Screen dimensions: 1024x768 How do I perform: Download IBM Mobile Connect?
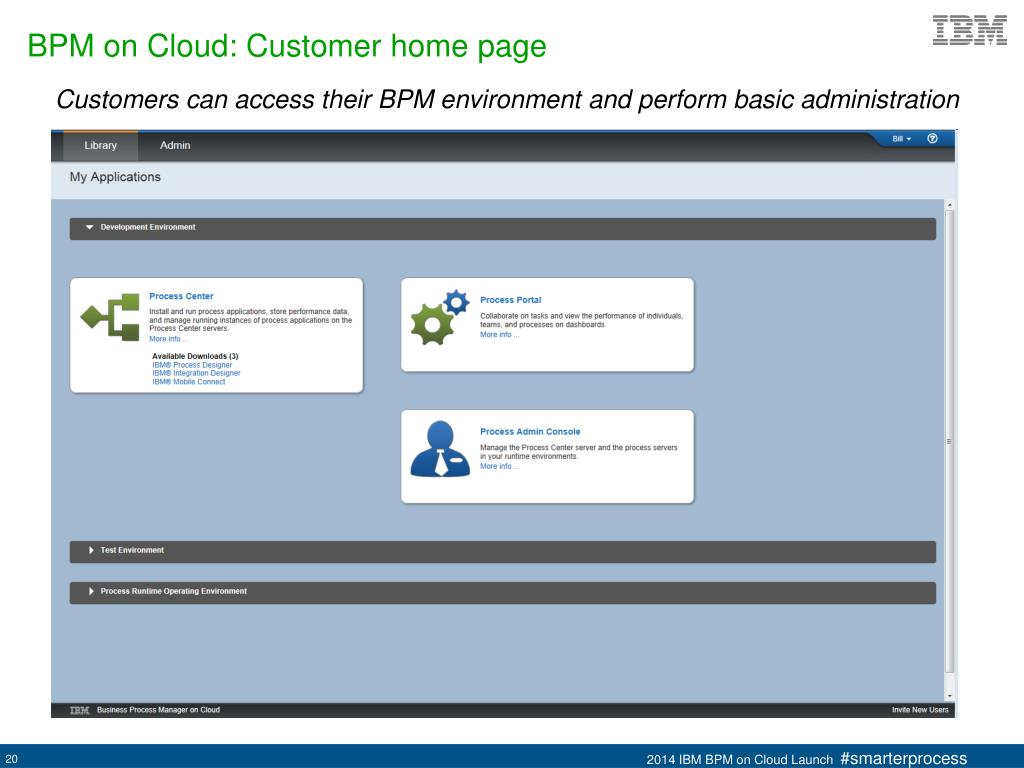click(189, 382)
